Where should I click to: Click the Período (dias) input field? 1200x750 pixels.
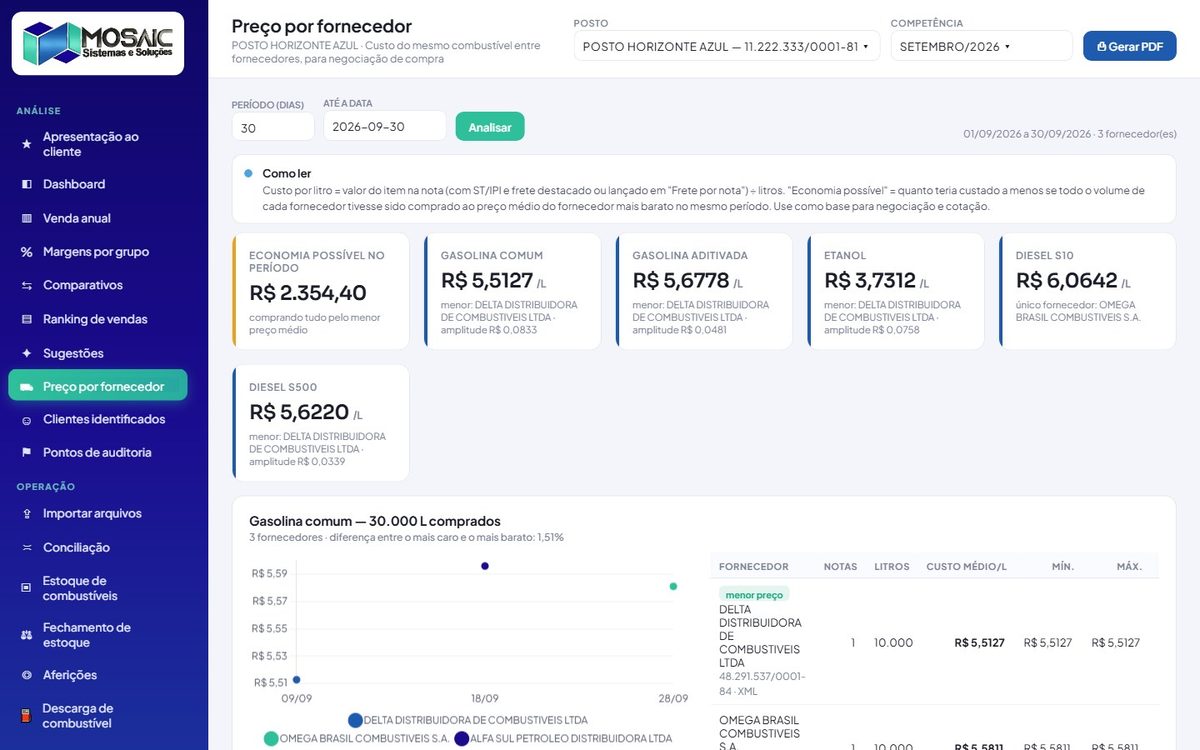(x=273, y=127)
